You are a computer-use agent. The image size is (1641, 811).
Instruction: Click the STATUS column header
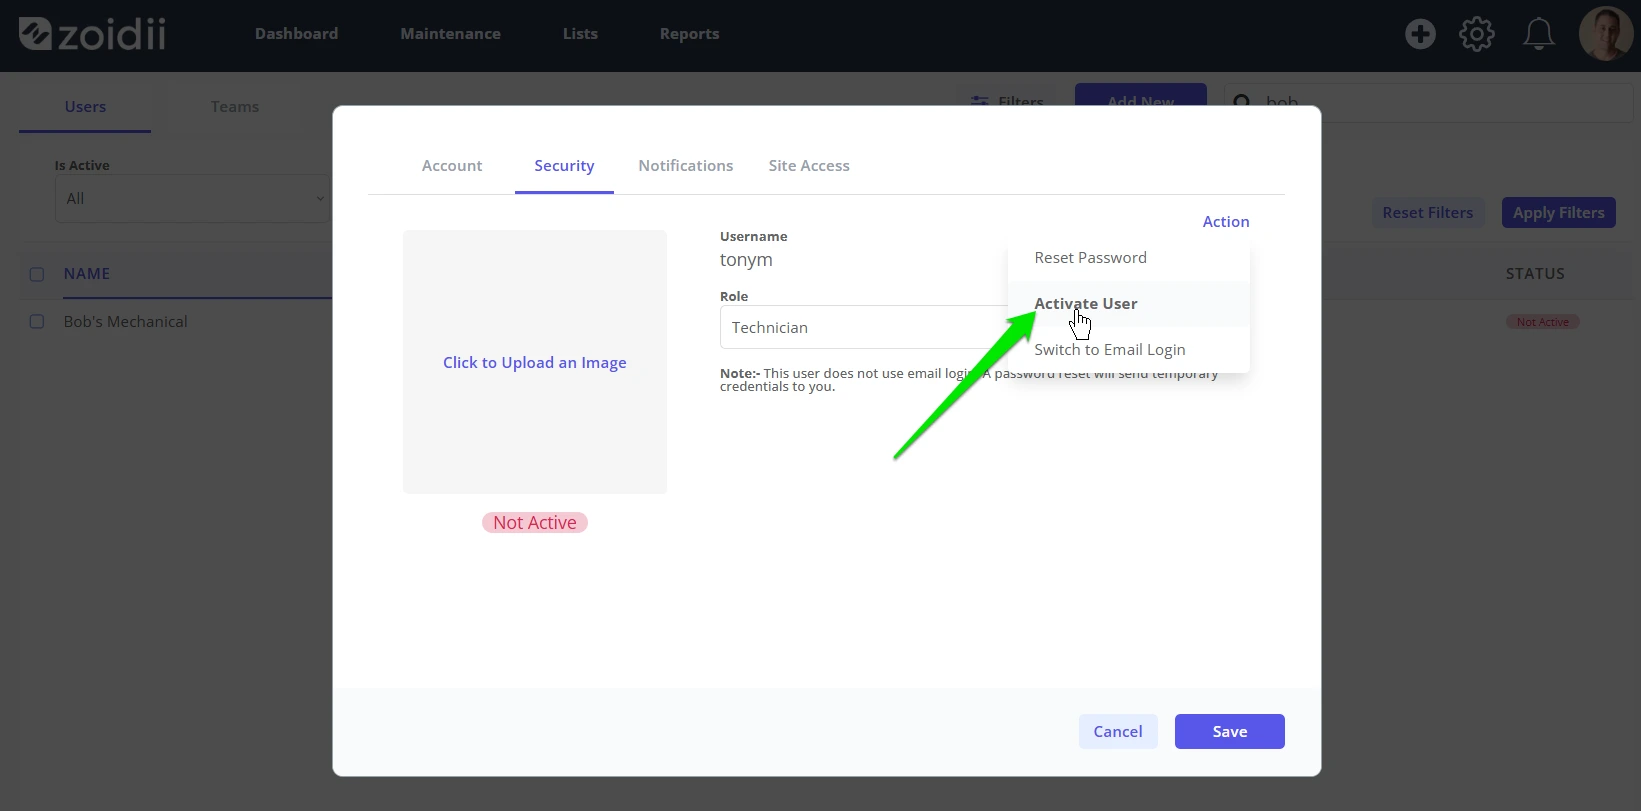(1535, 274)
